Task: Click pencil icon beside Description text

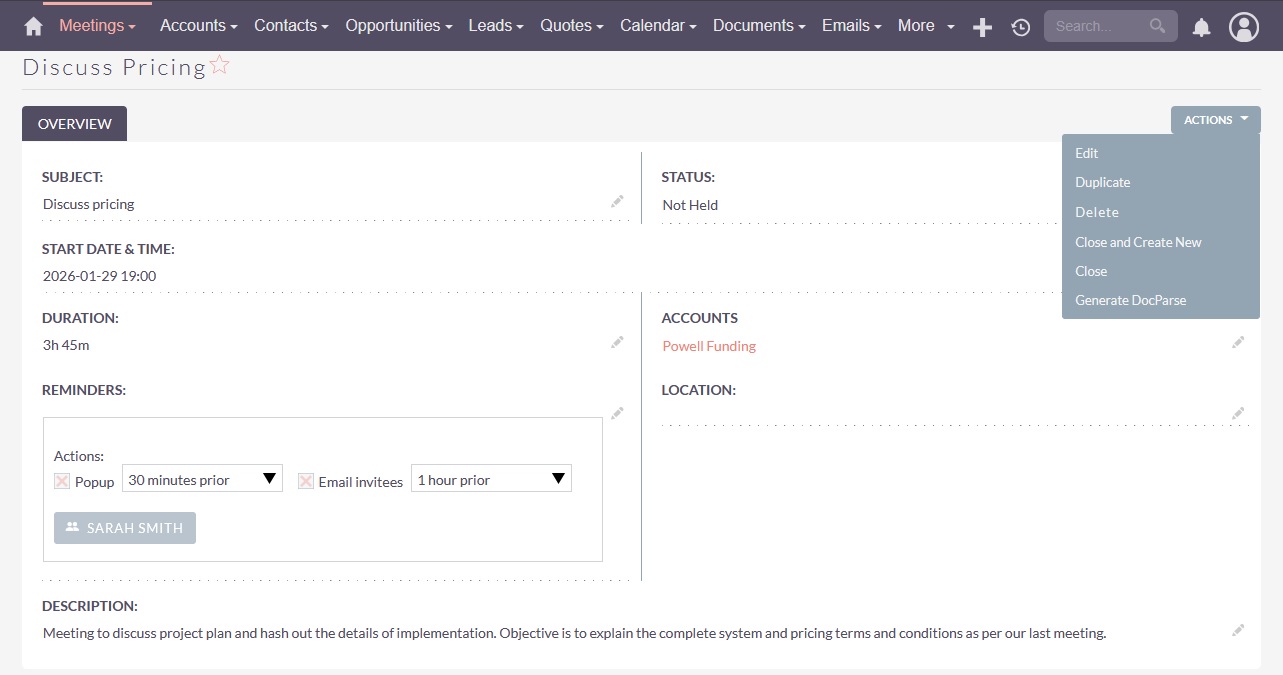Action: (1238, 630)
